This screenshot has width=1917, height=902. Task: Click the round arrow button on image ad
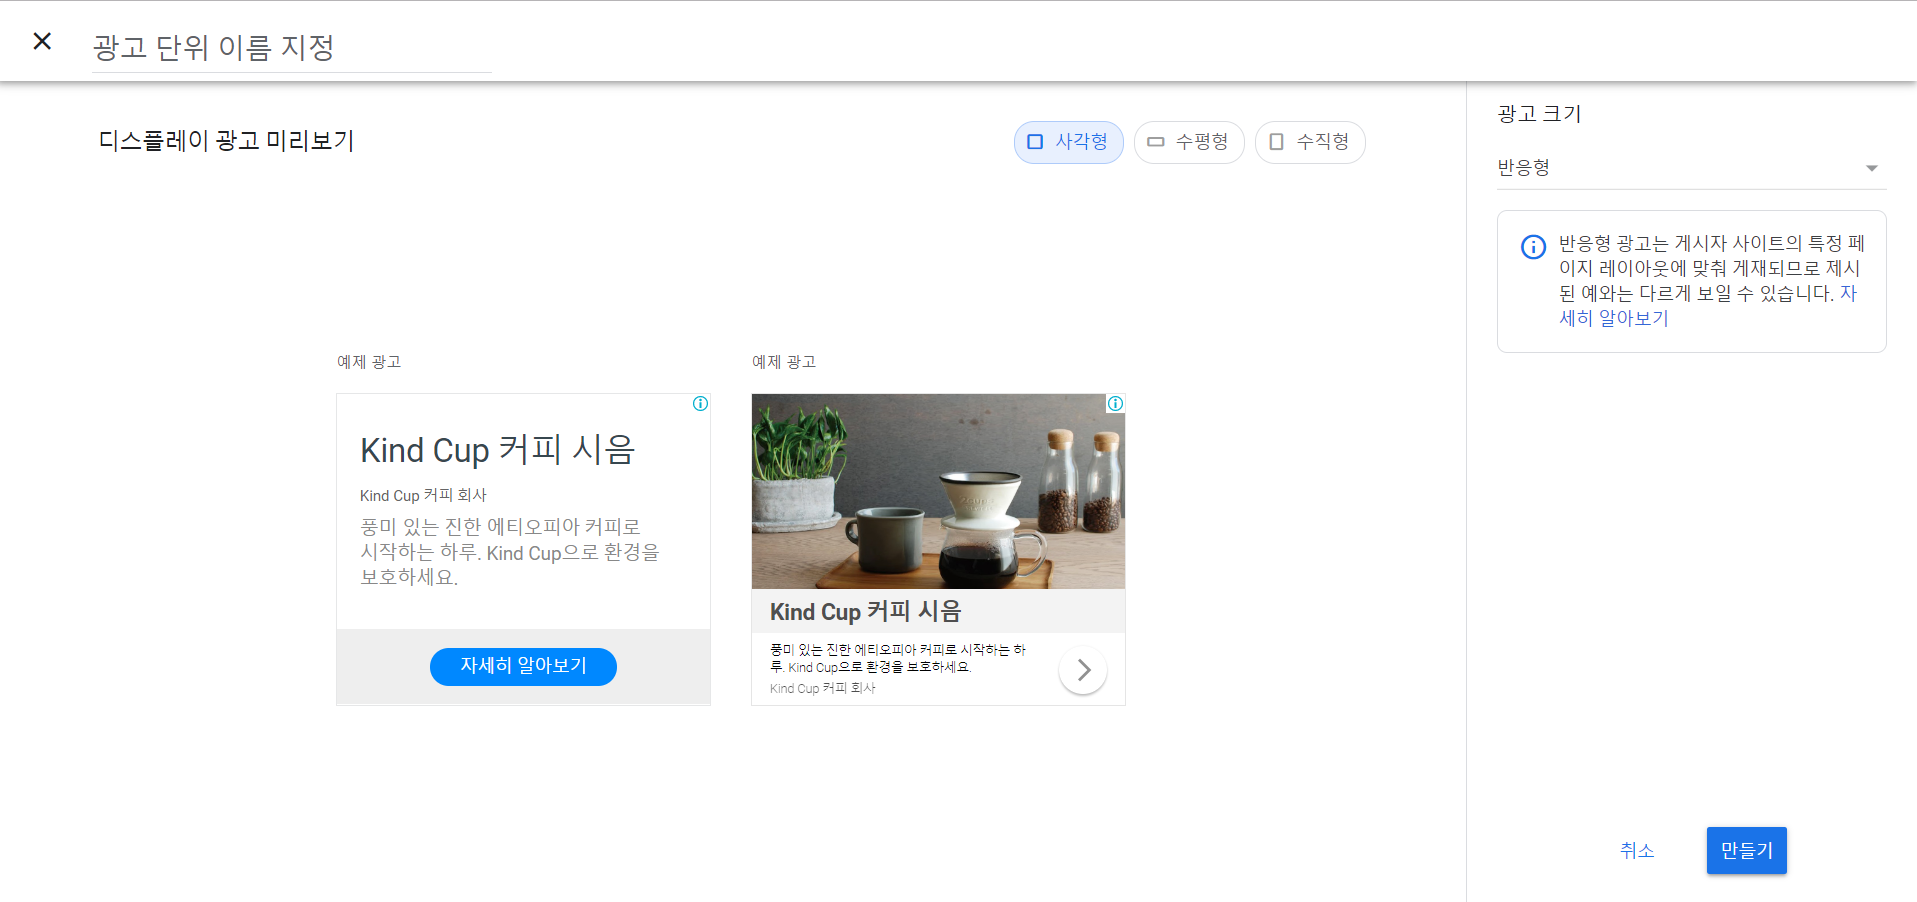[x=1083, y=670]
